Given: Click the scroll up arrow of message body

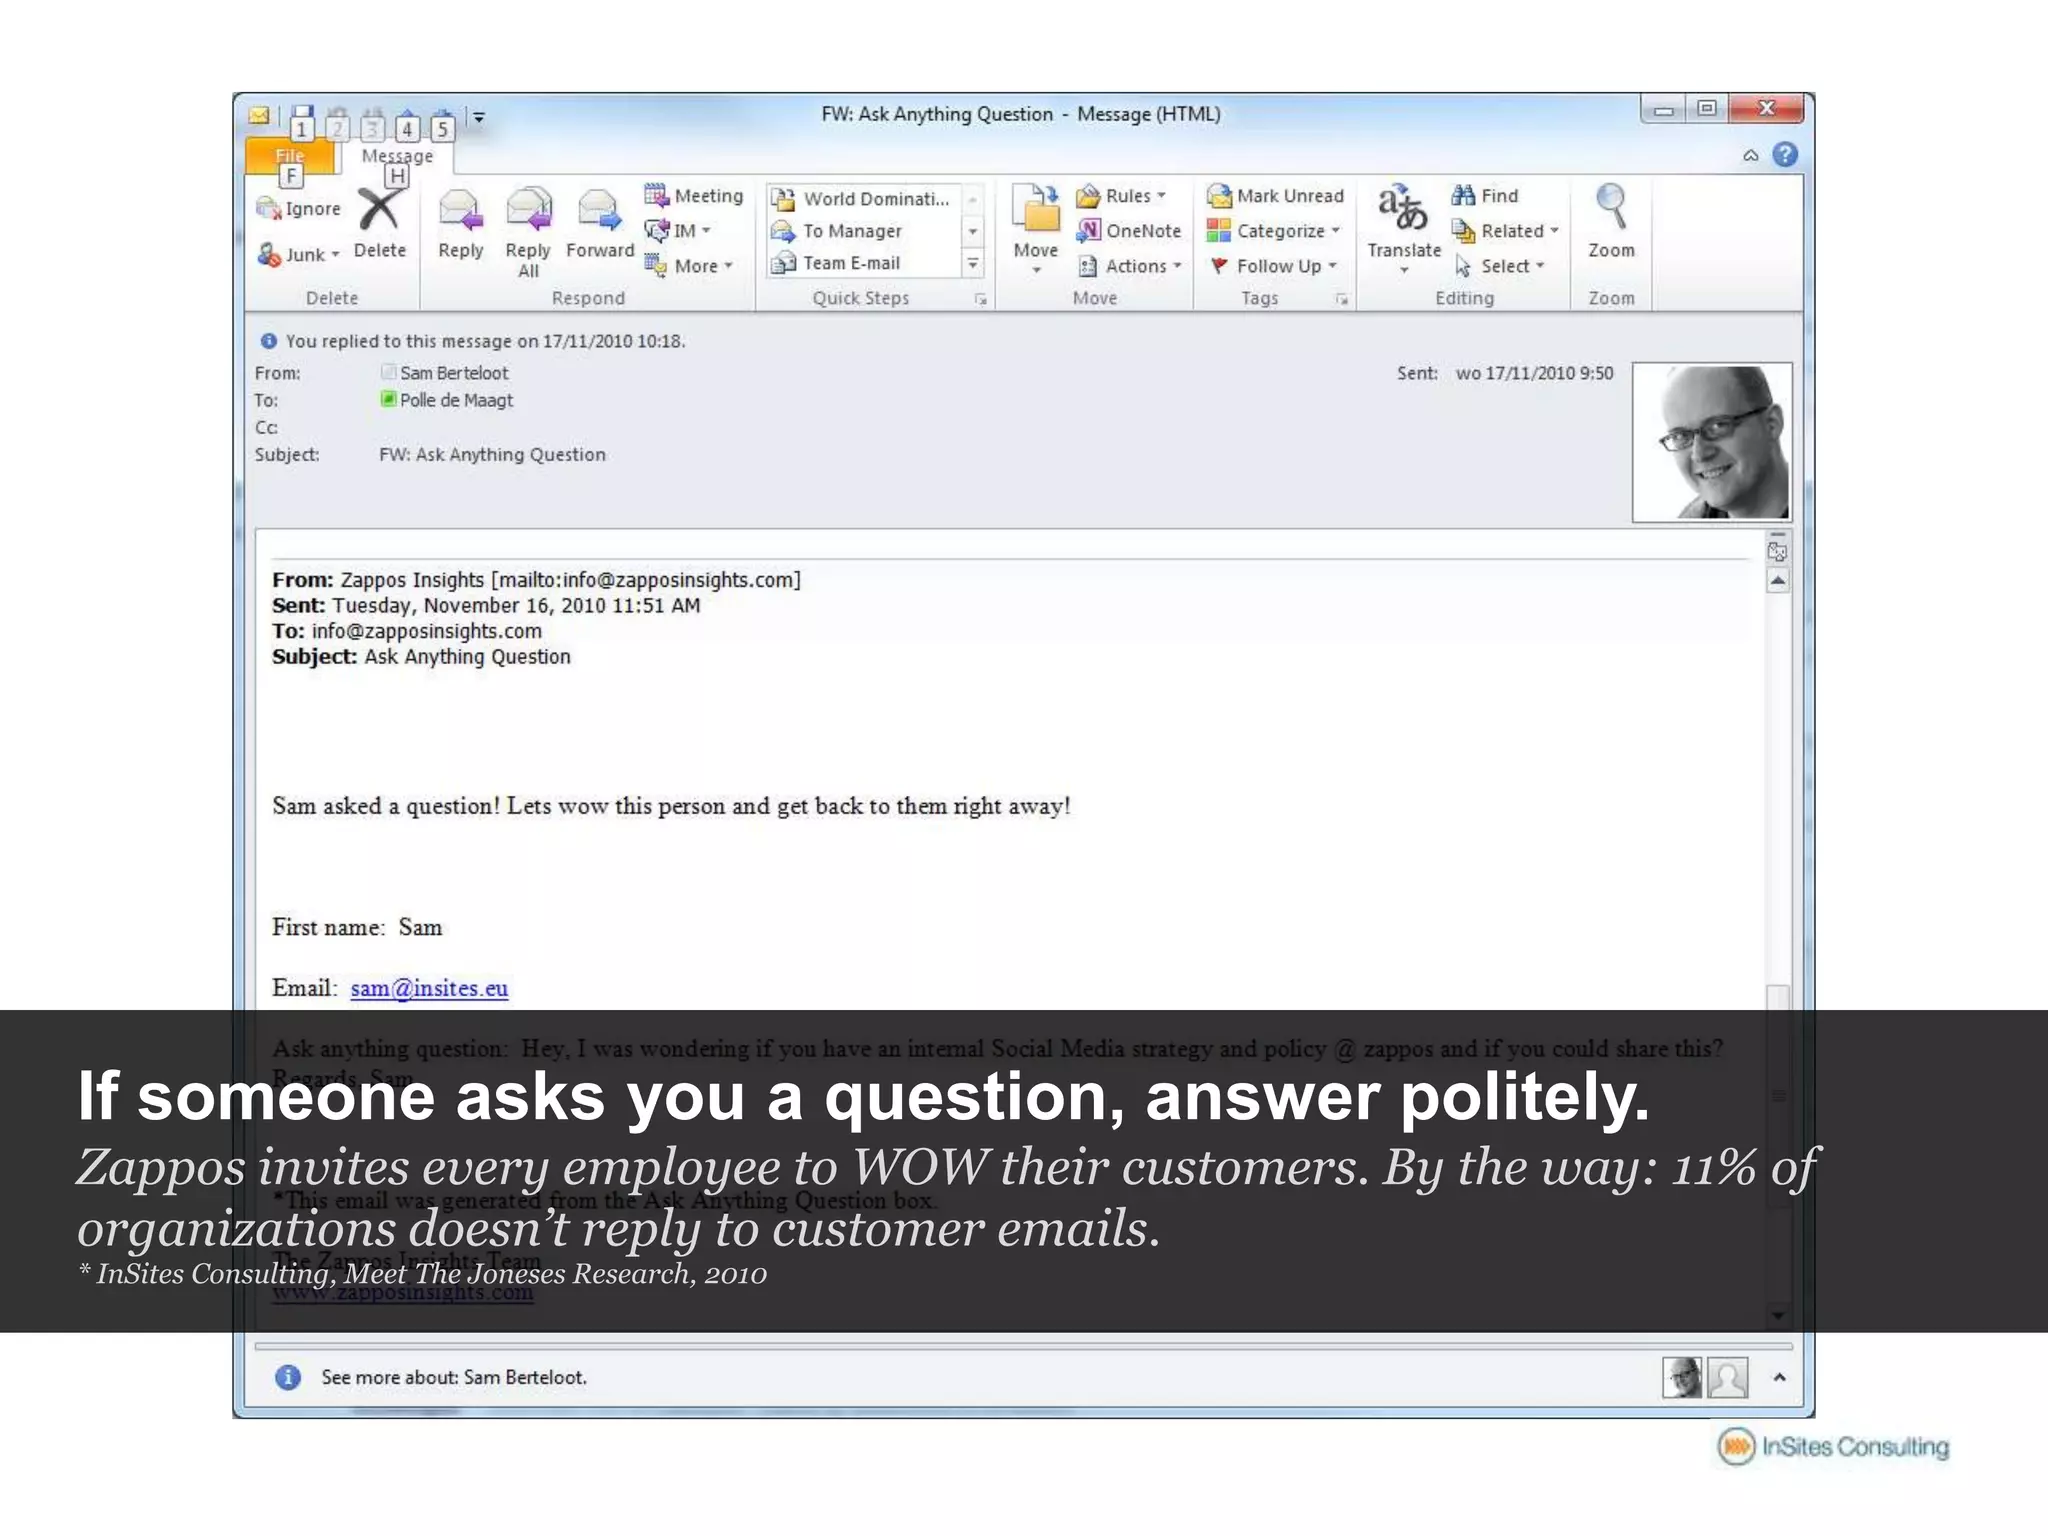Looking at the screenshot, I should click(x=1778, y=580).
